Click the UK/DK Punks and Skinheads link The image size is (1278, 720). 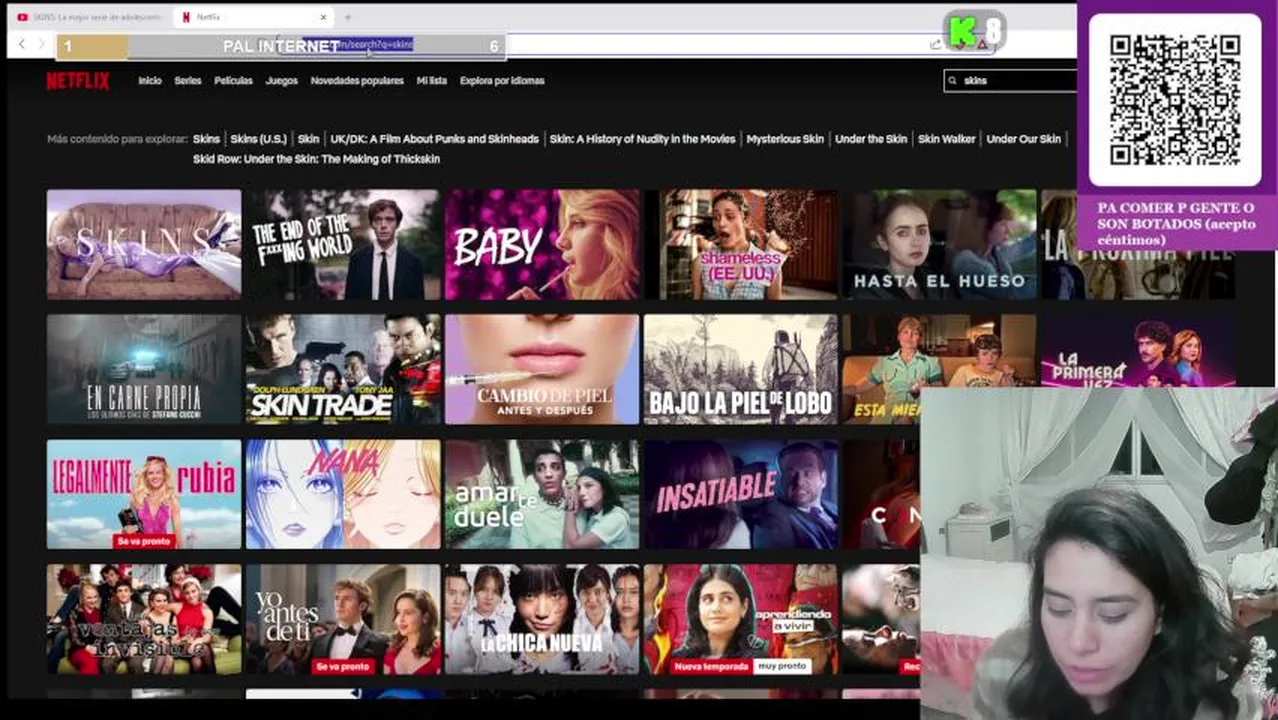point(434,139)
